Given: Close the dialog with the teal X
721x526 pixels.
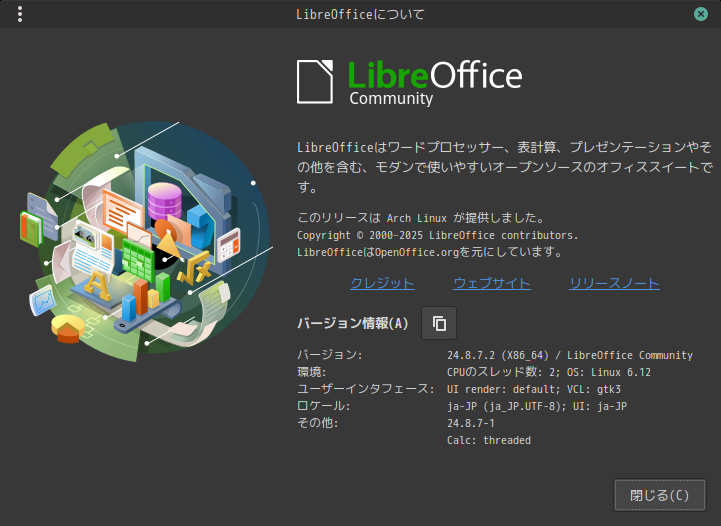Looking at the screenshot, I should [701, 14].
